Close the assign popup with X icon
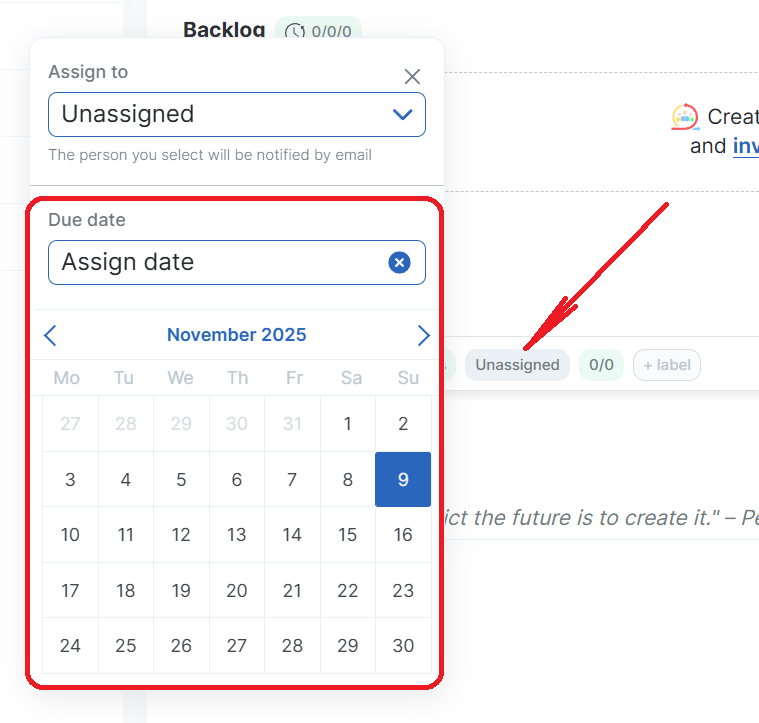 point(412,76)
